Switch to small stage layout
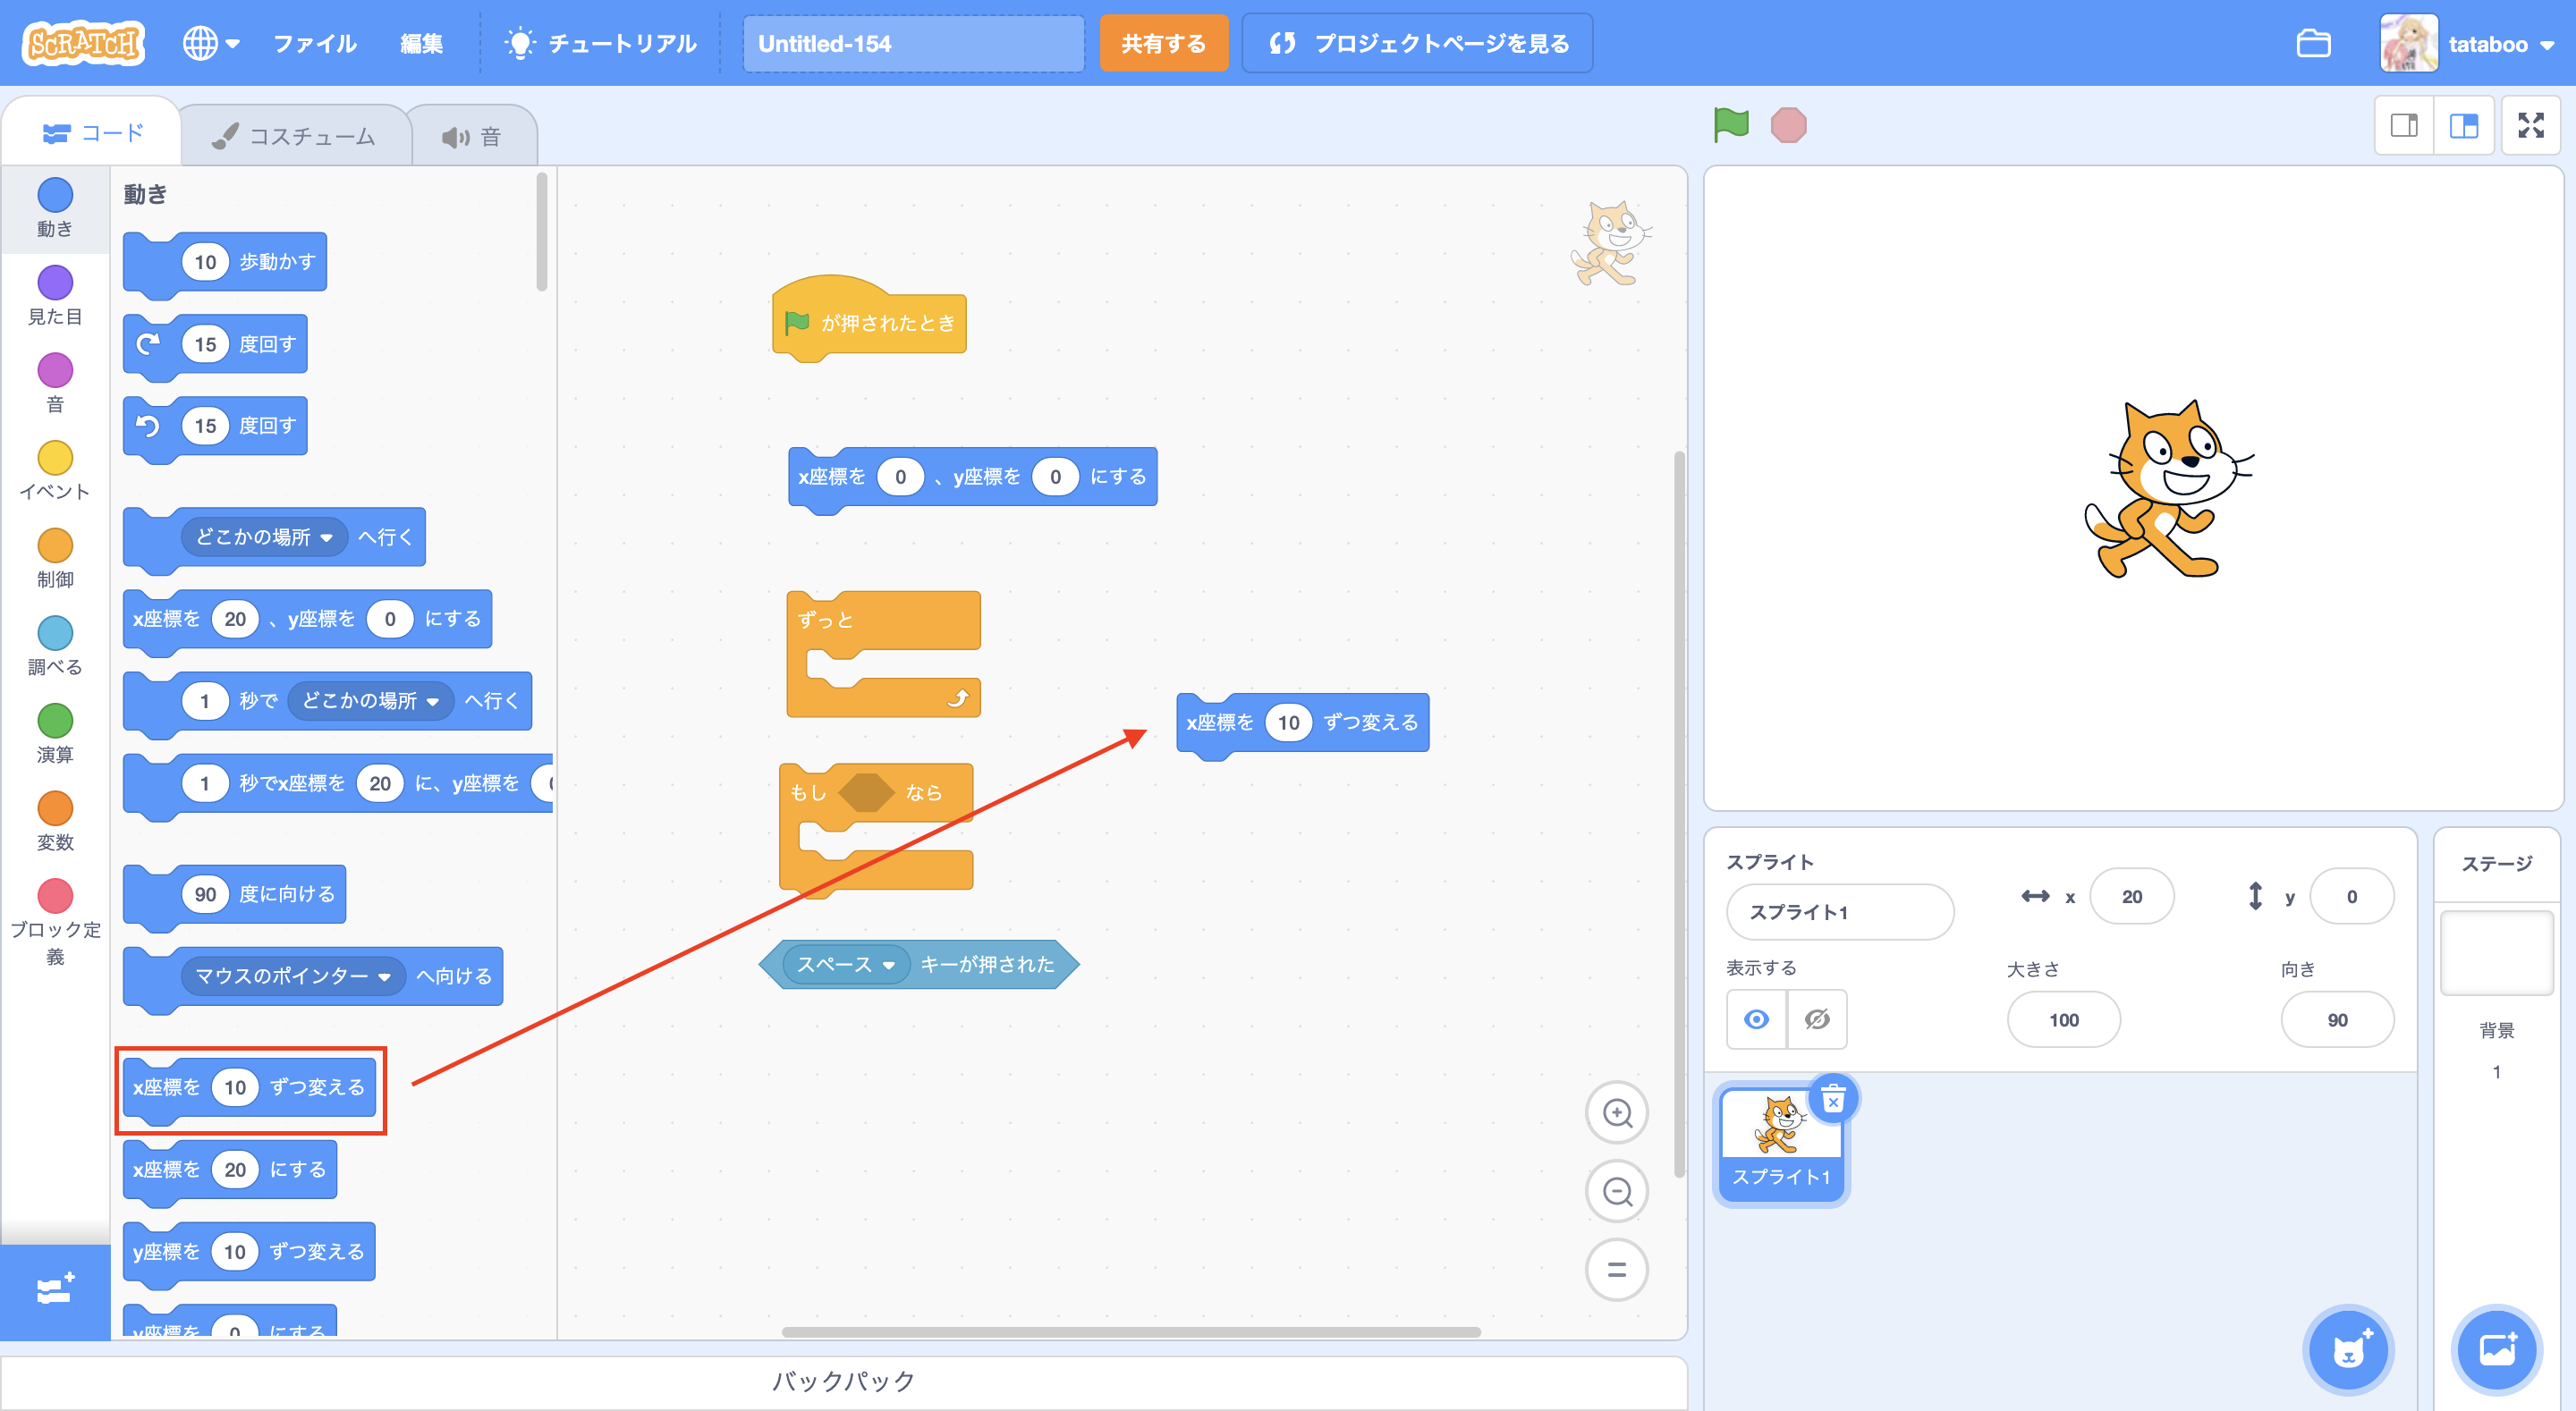 tap(2404, 125)
